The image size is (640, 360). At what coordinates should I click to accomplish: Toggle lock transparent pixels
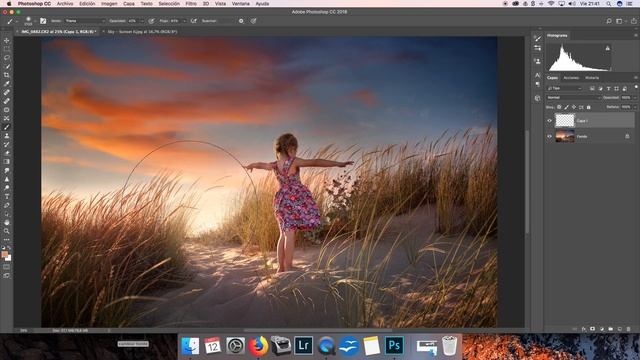pyautogui.click(x=559, y=107)
